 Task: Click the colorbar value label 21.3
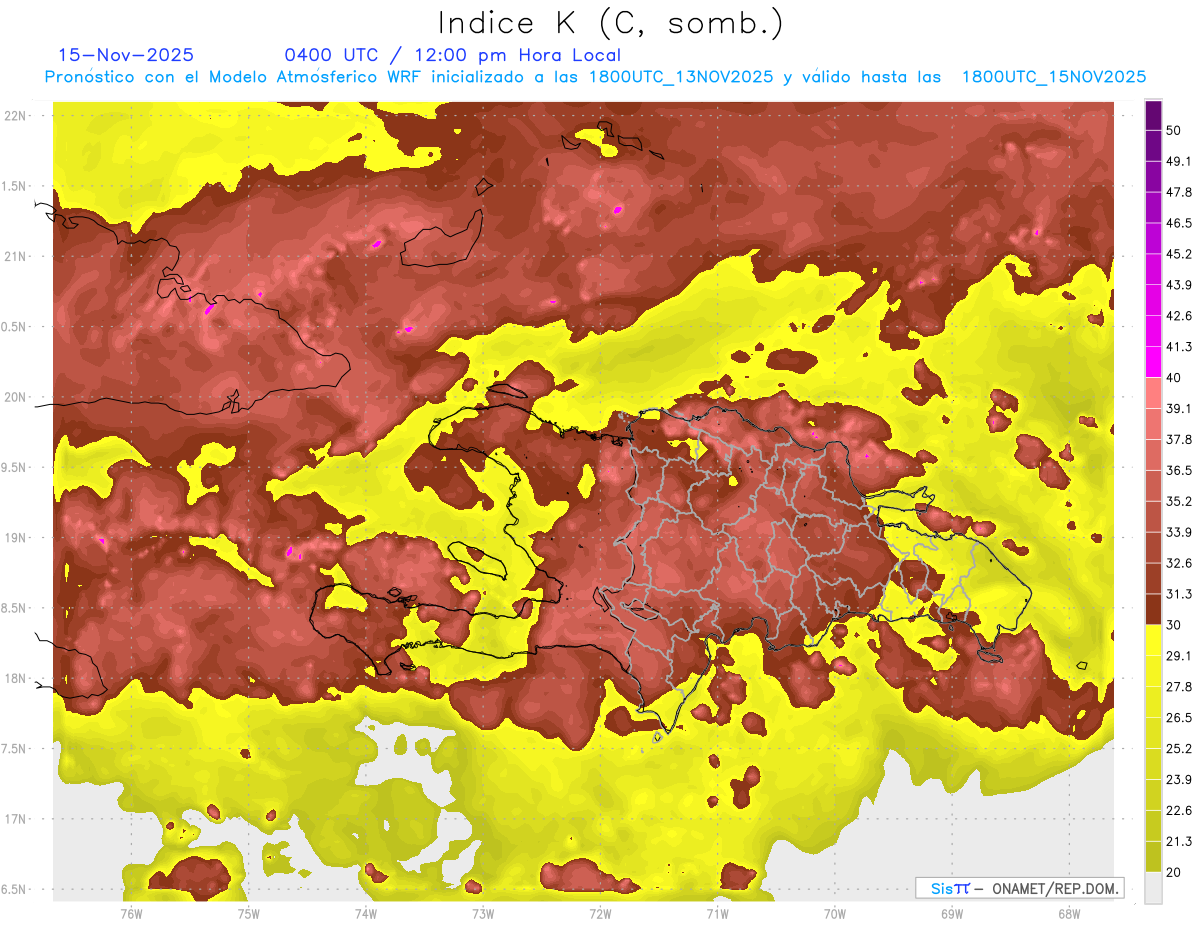coord(1178,842)
